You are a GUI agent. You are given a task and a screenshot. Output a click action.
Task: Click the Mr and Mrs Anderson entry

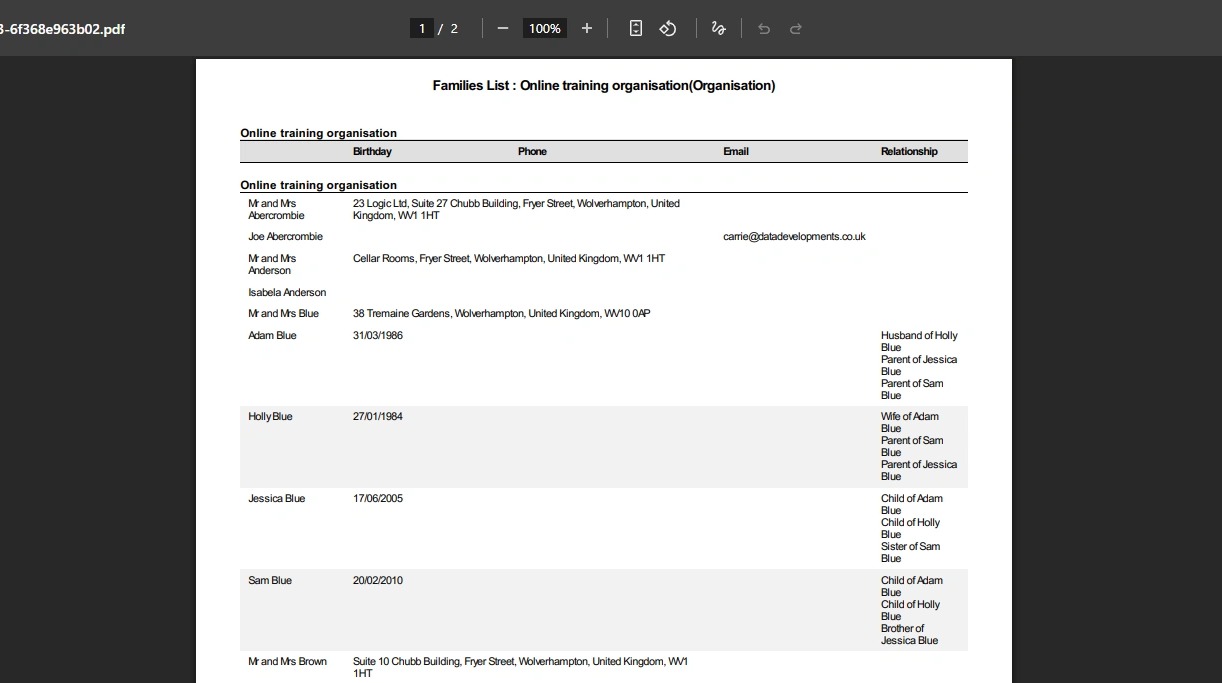pos(272,264)
